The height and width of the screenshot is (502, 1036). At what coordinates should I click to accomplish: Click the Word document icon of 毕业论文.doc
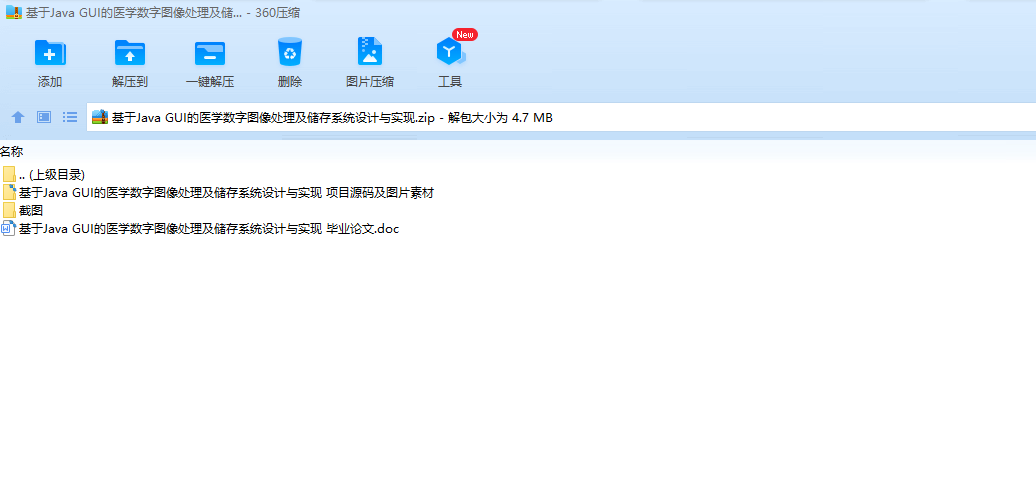point(9,229)
